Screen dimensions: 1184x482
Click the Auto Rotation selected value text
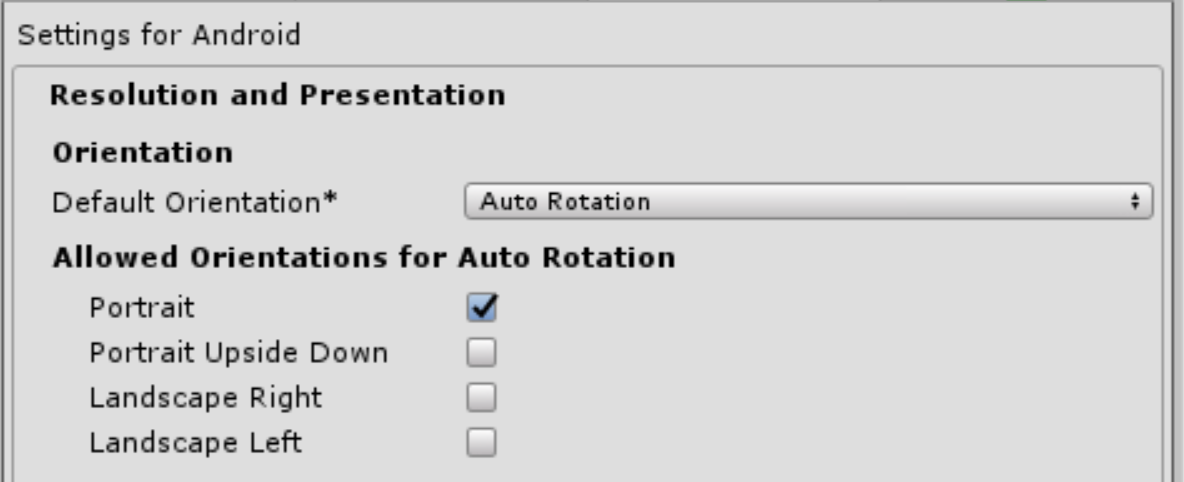(565, 202)
